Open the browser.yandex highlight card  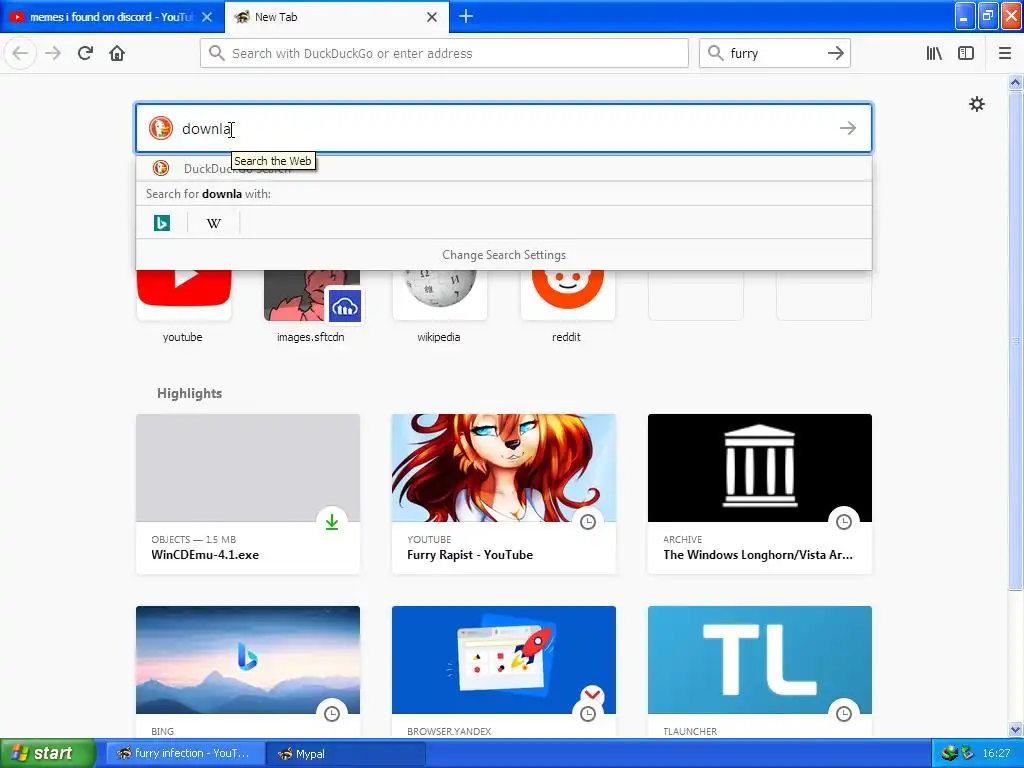[504, 671]
